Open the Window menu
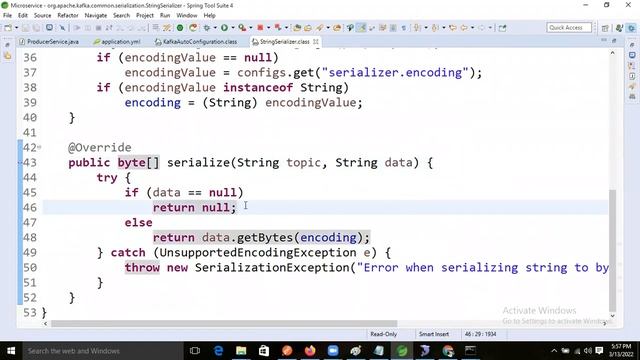 (x=187, y=15)
